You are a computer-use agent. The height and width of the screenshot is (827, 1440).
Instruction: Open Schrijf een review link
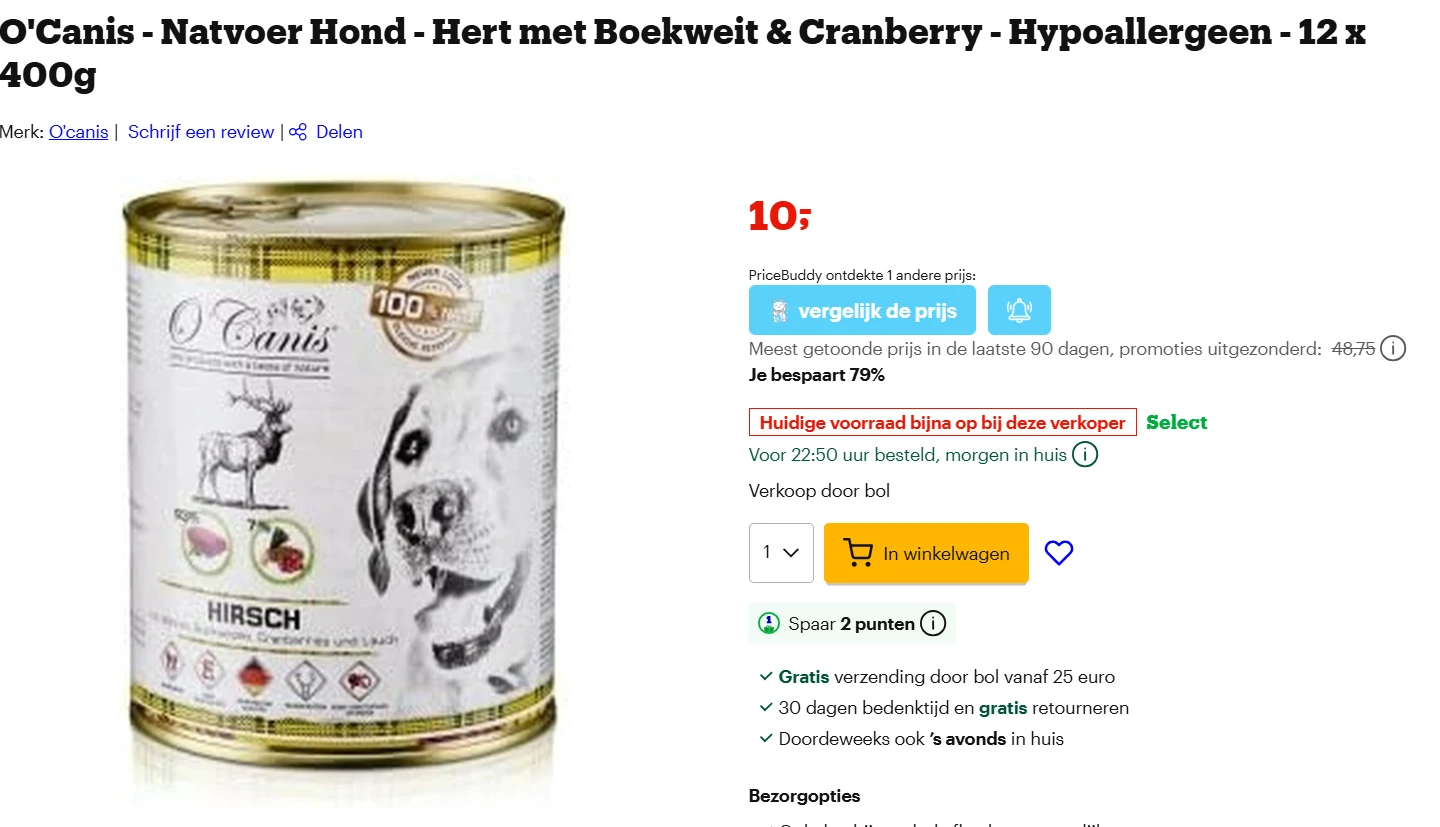click(x=201, y=132)
